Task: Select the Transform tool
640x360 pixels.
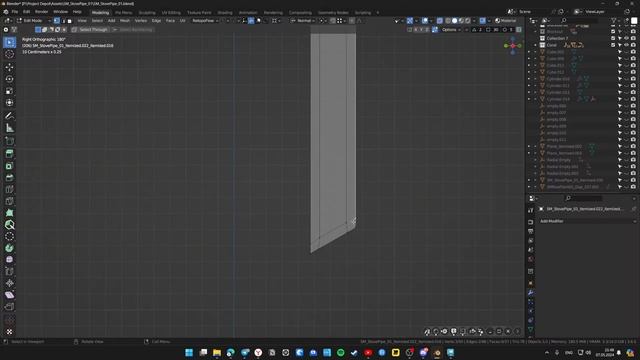Action: tap(9, 102)
